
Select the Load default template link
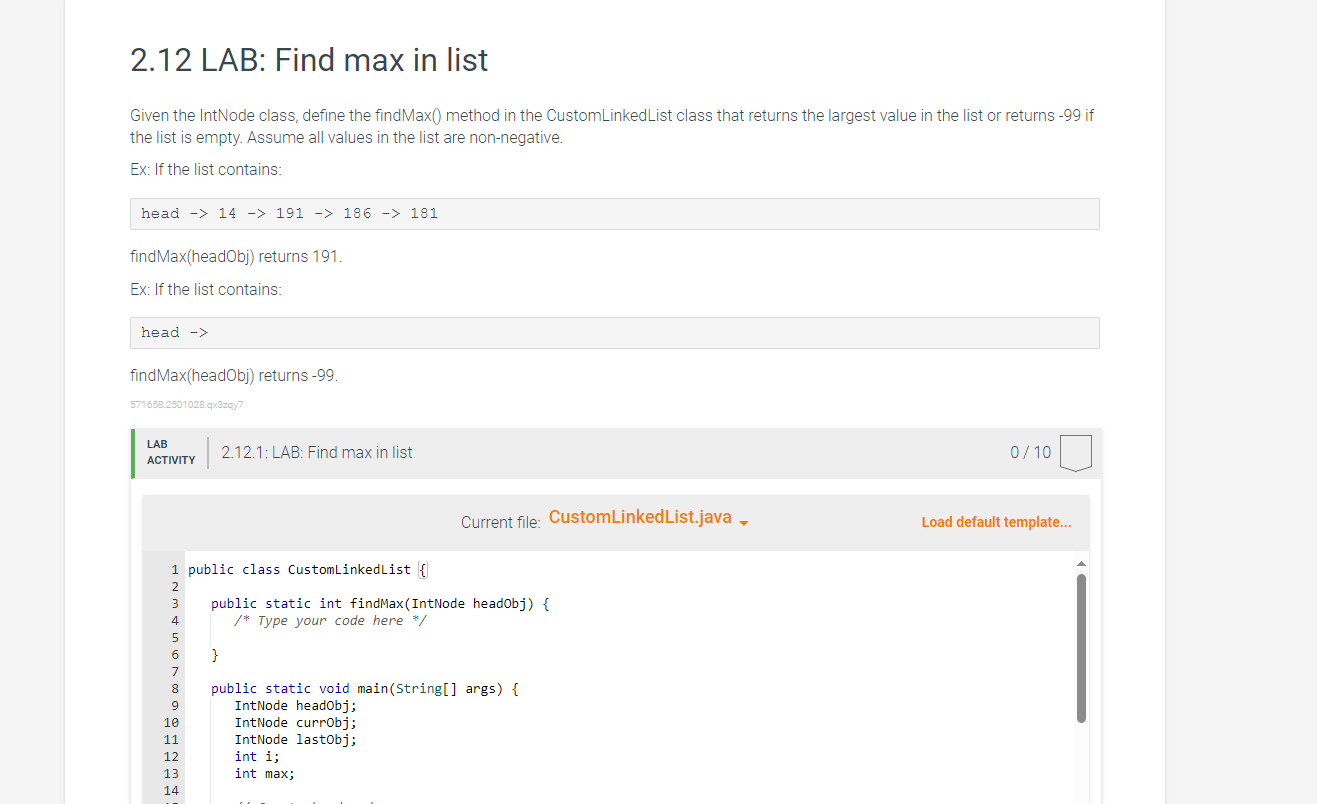click(996, 521)
